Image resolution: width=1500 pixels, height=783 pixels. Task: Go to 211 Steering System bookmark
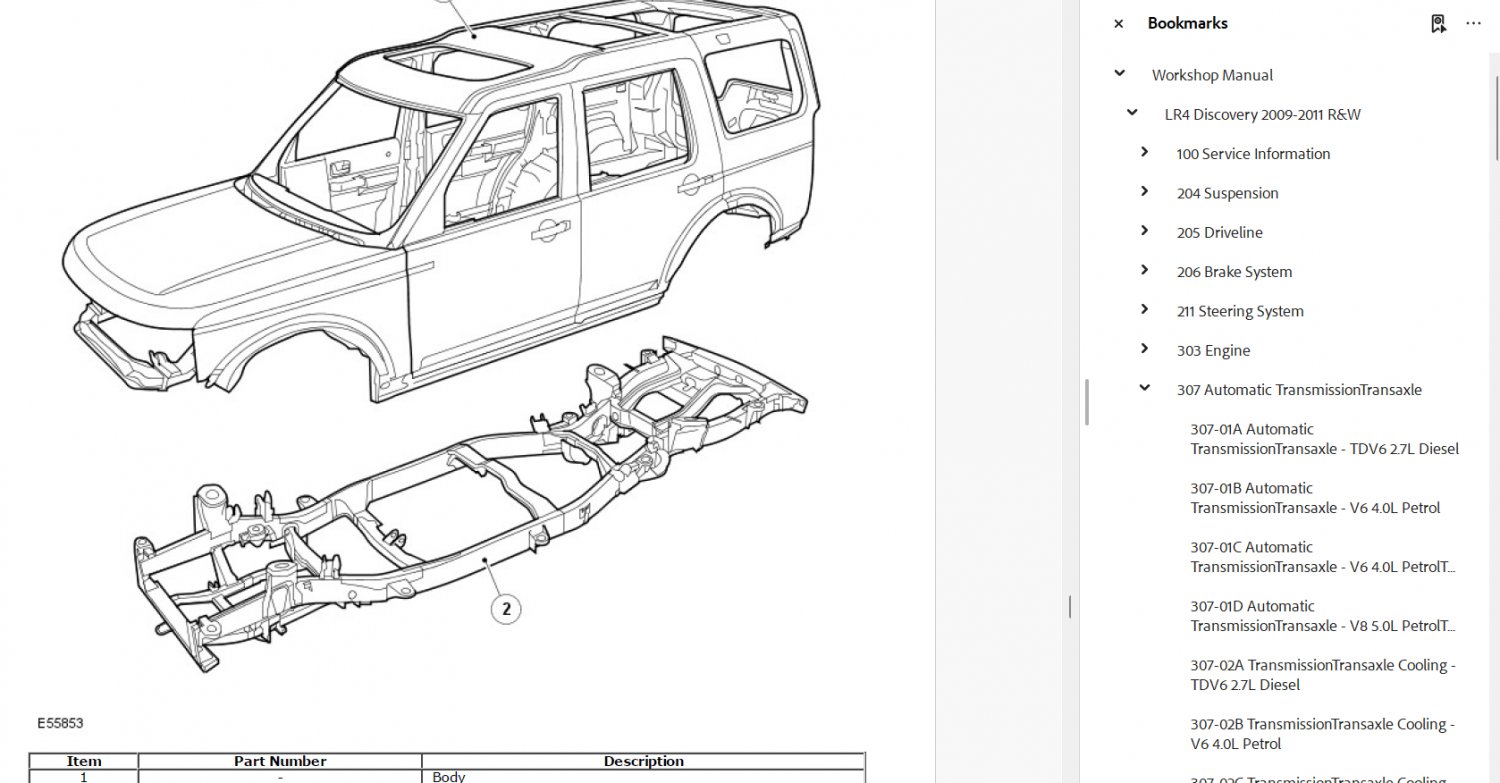(x=1240, y=311)
